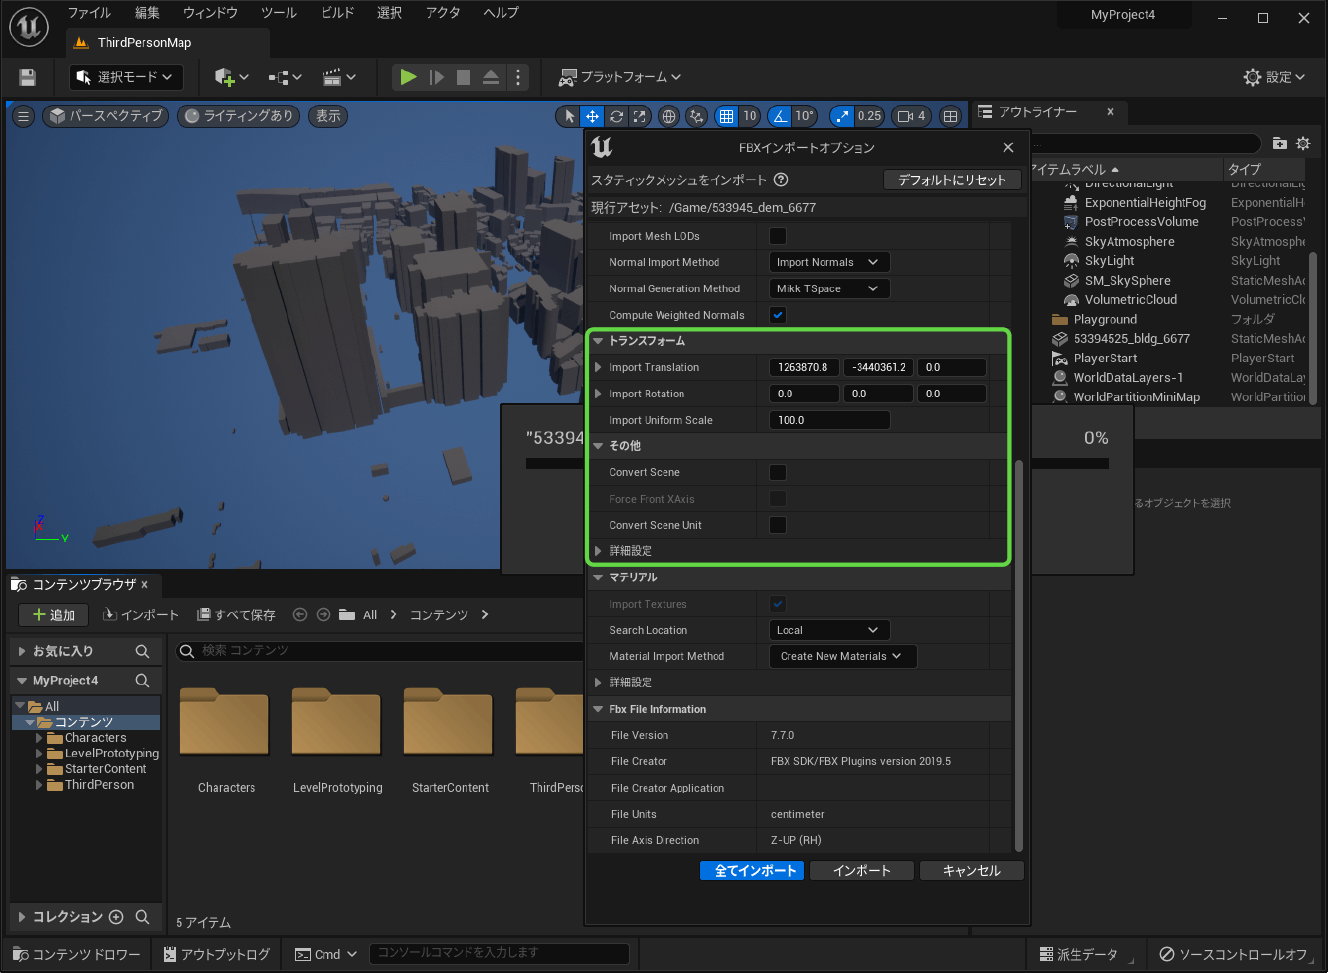Click the green Play button
This screenshot has height=973, width=1328.
pyautogui.click(x=408, y=77)
